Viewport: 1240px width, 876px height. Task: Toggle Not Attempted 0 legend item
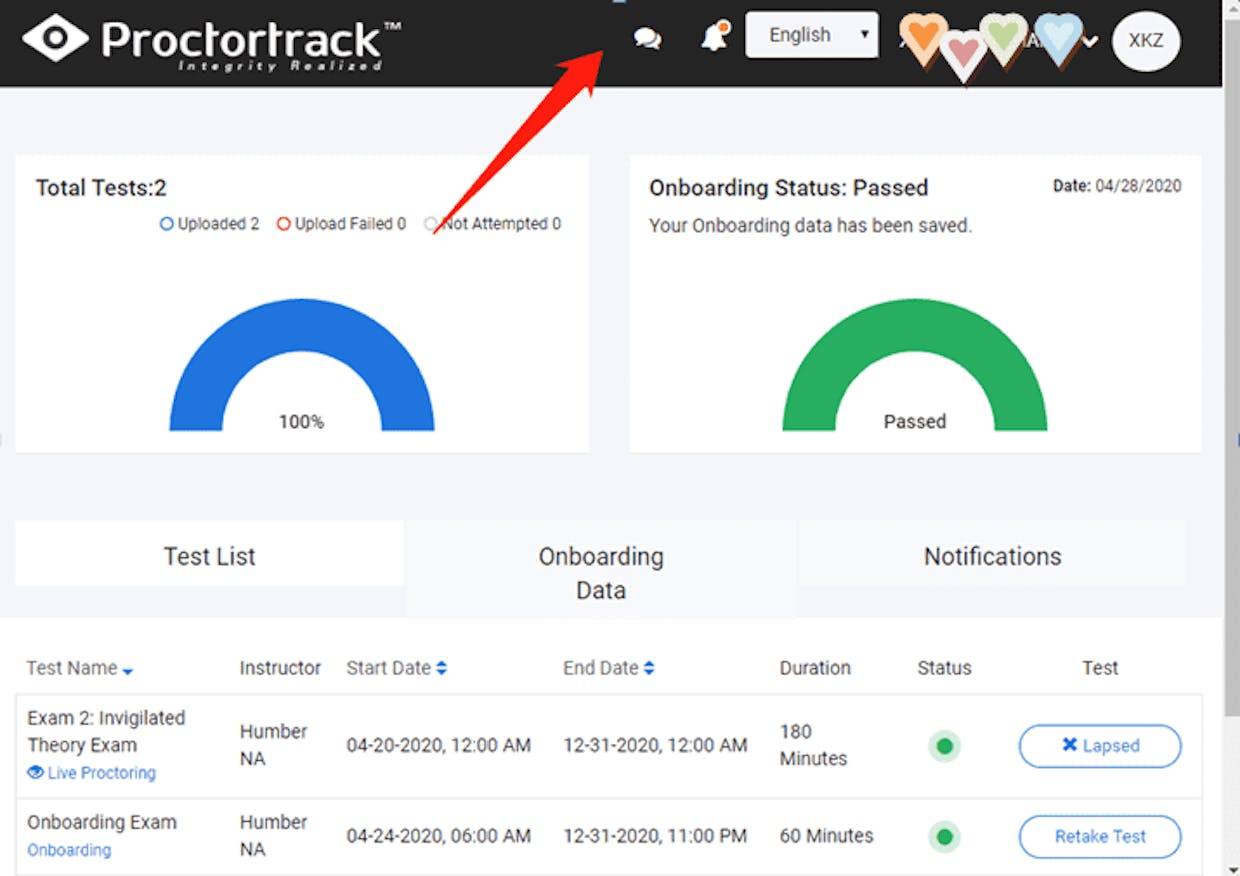[493, 224]
